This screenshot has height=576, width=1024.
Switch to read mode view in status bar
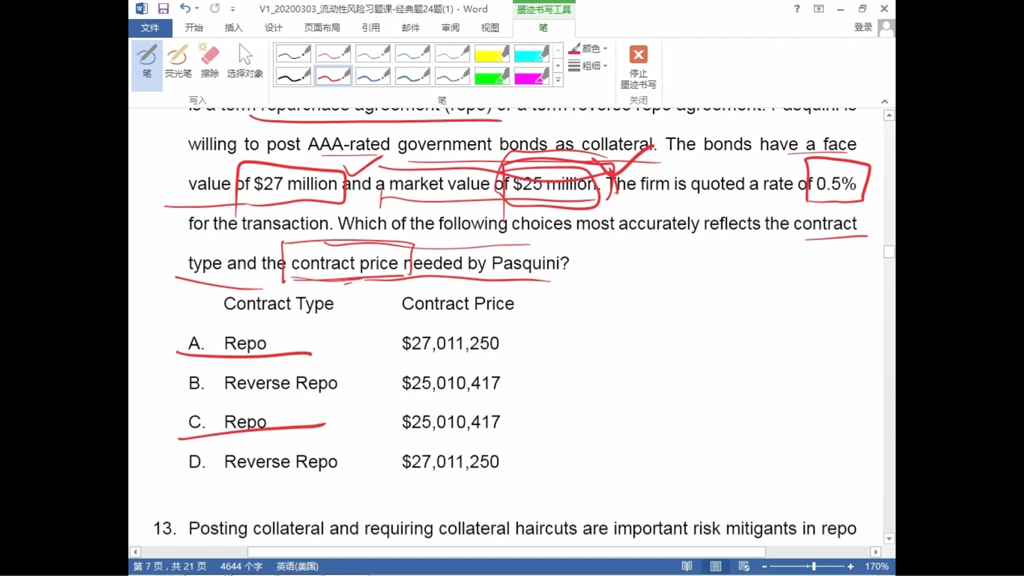tap(687, 567)
